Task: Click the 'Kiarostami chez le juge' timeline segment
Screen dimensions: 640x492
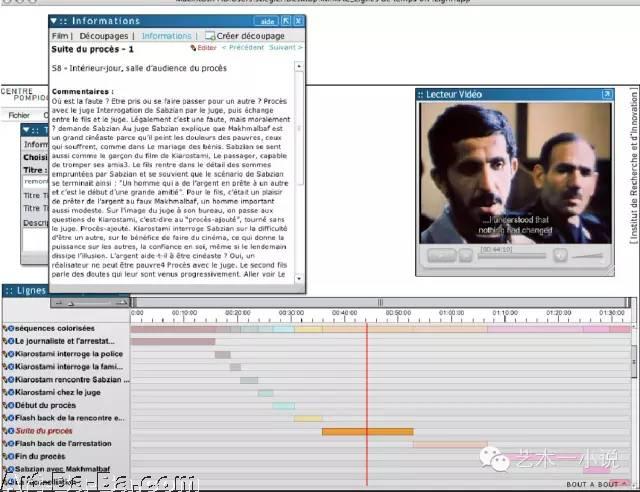Action: click(x=265, y=393)
